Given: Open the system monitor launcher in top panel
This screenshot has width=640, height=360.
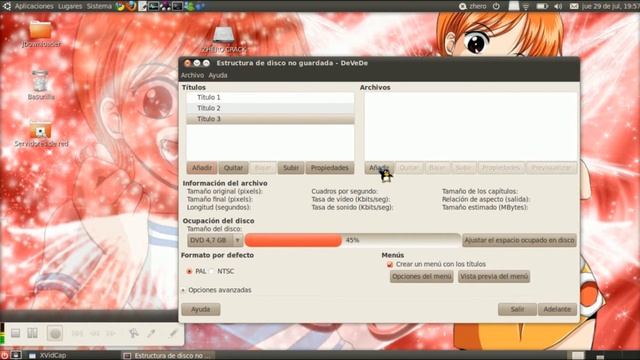Looking at the screenshot, I should pos(153,6).
